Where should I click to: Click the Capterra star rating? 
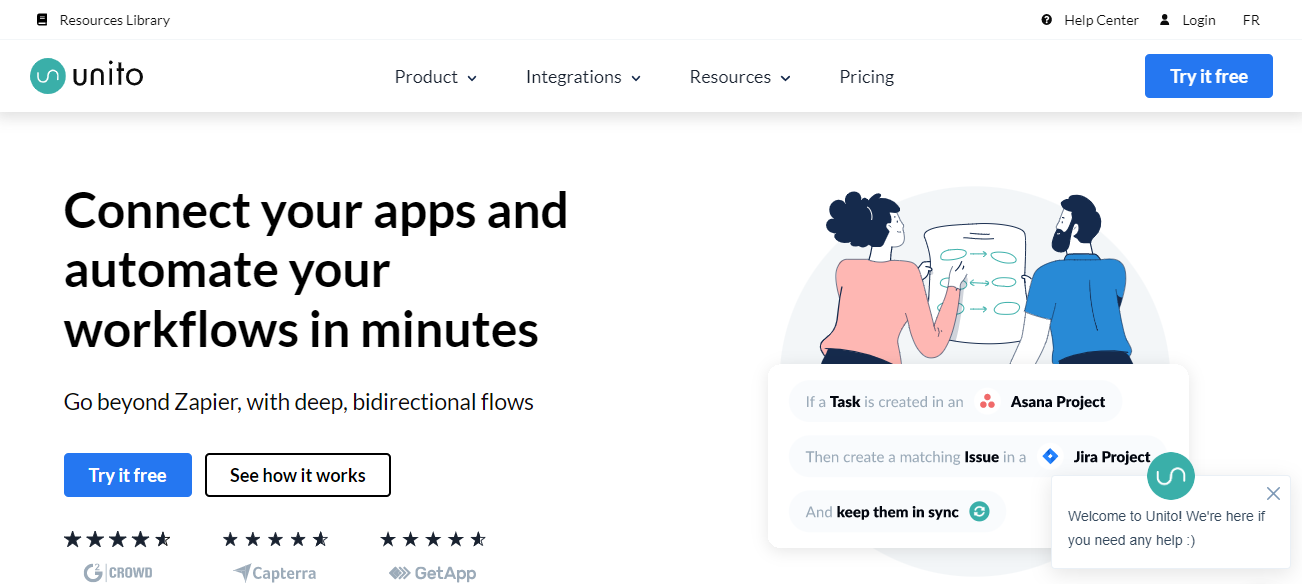275,540
